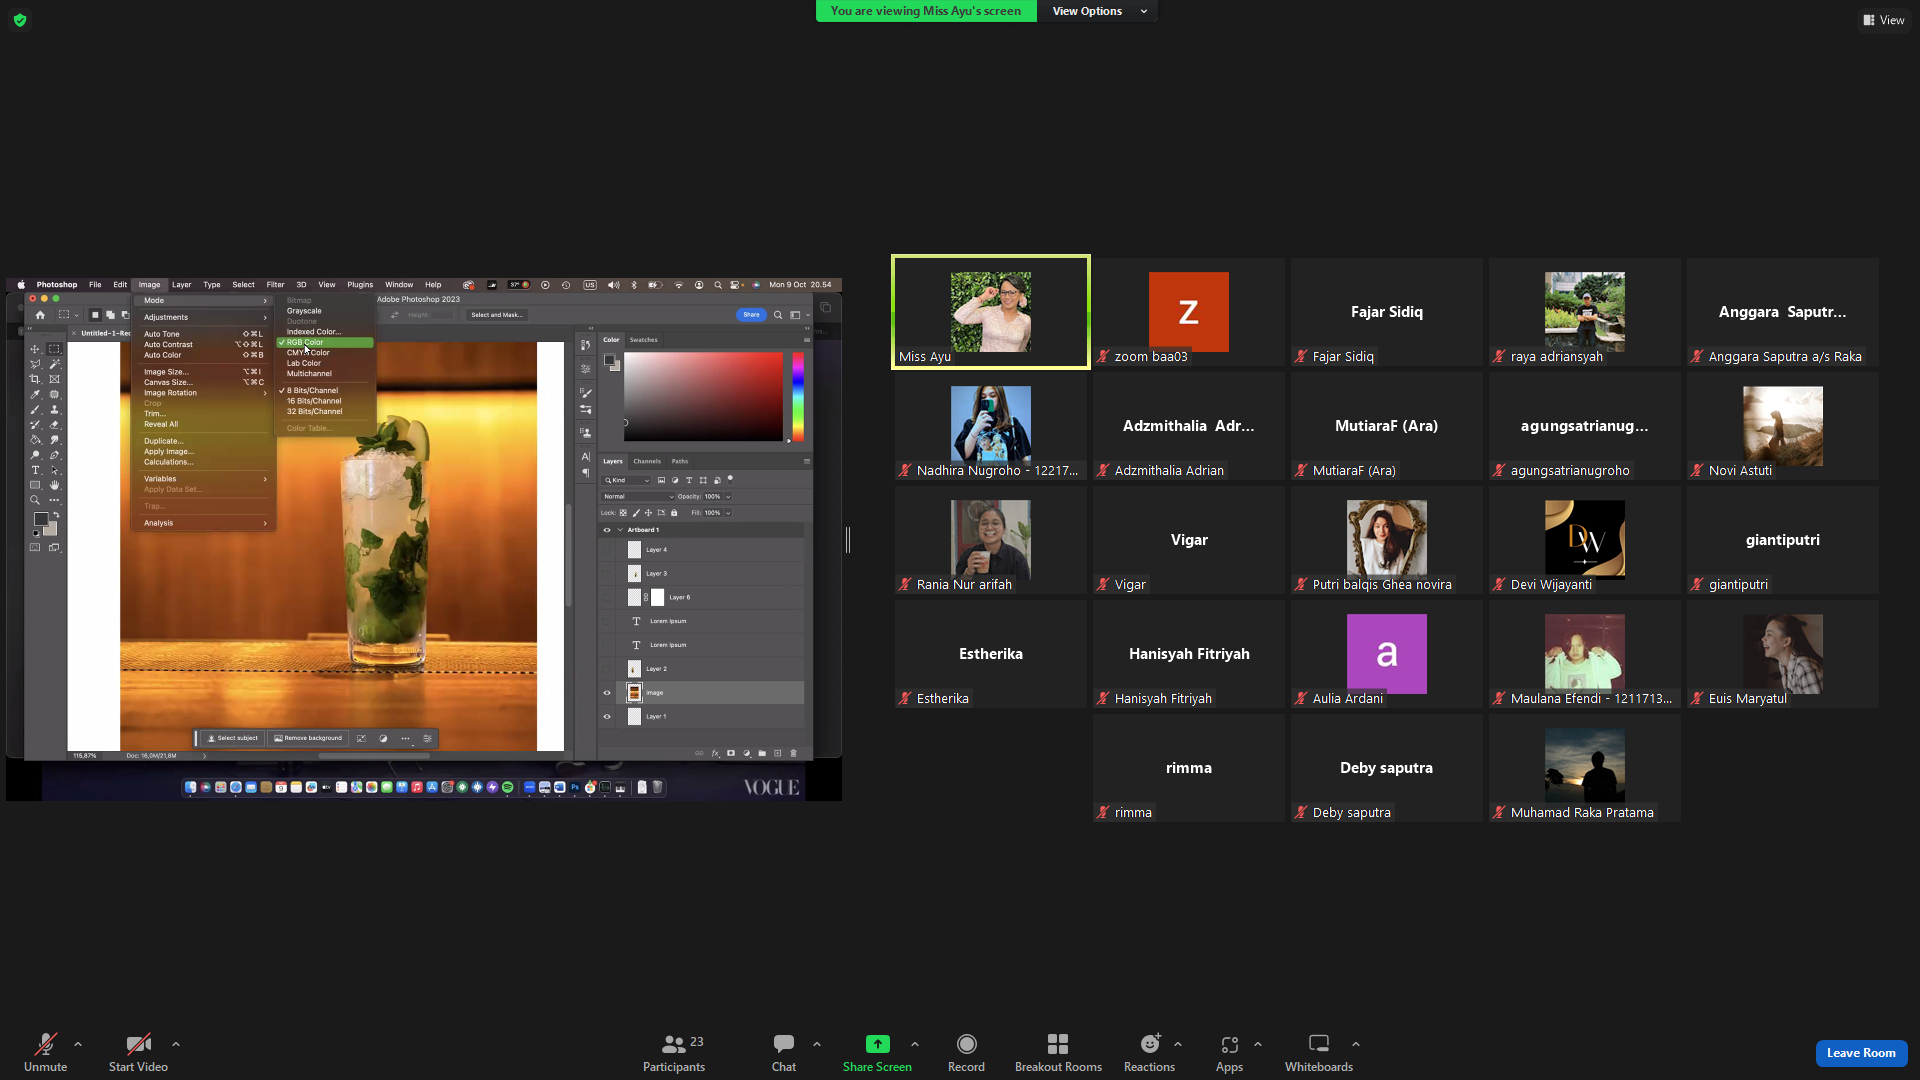The width and height of the screenshot is (1920, 1080).
Task: Toggle lock all layer icon
Action: tap(674, 513)
